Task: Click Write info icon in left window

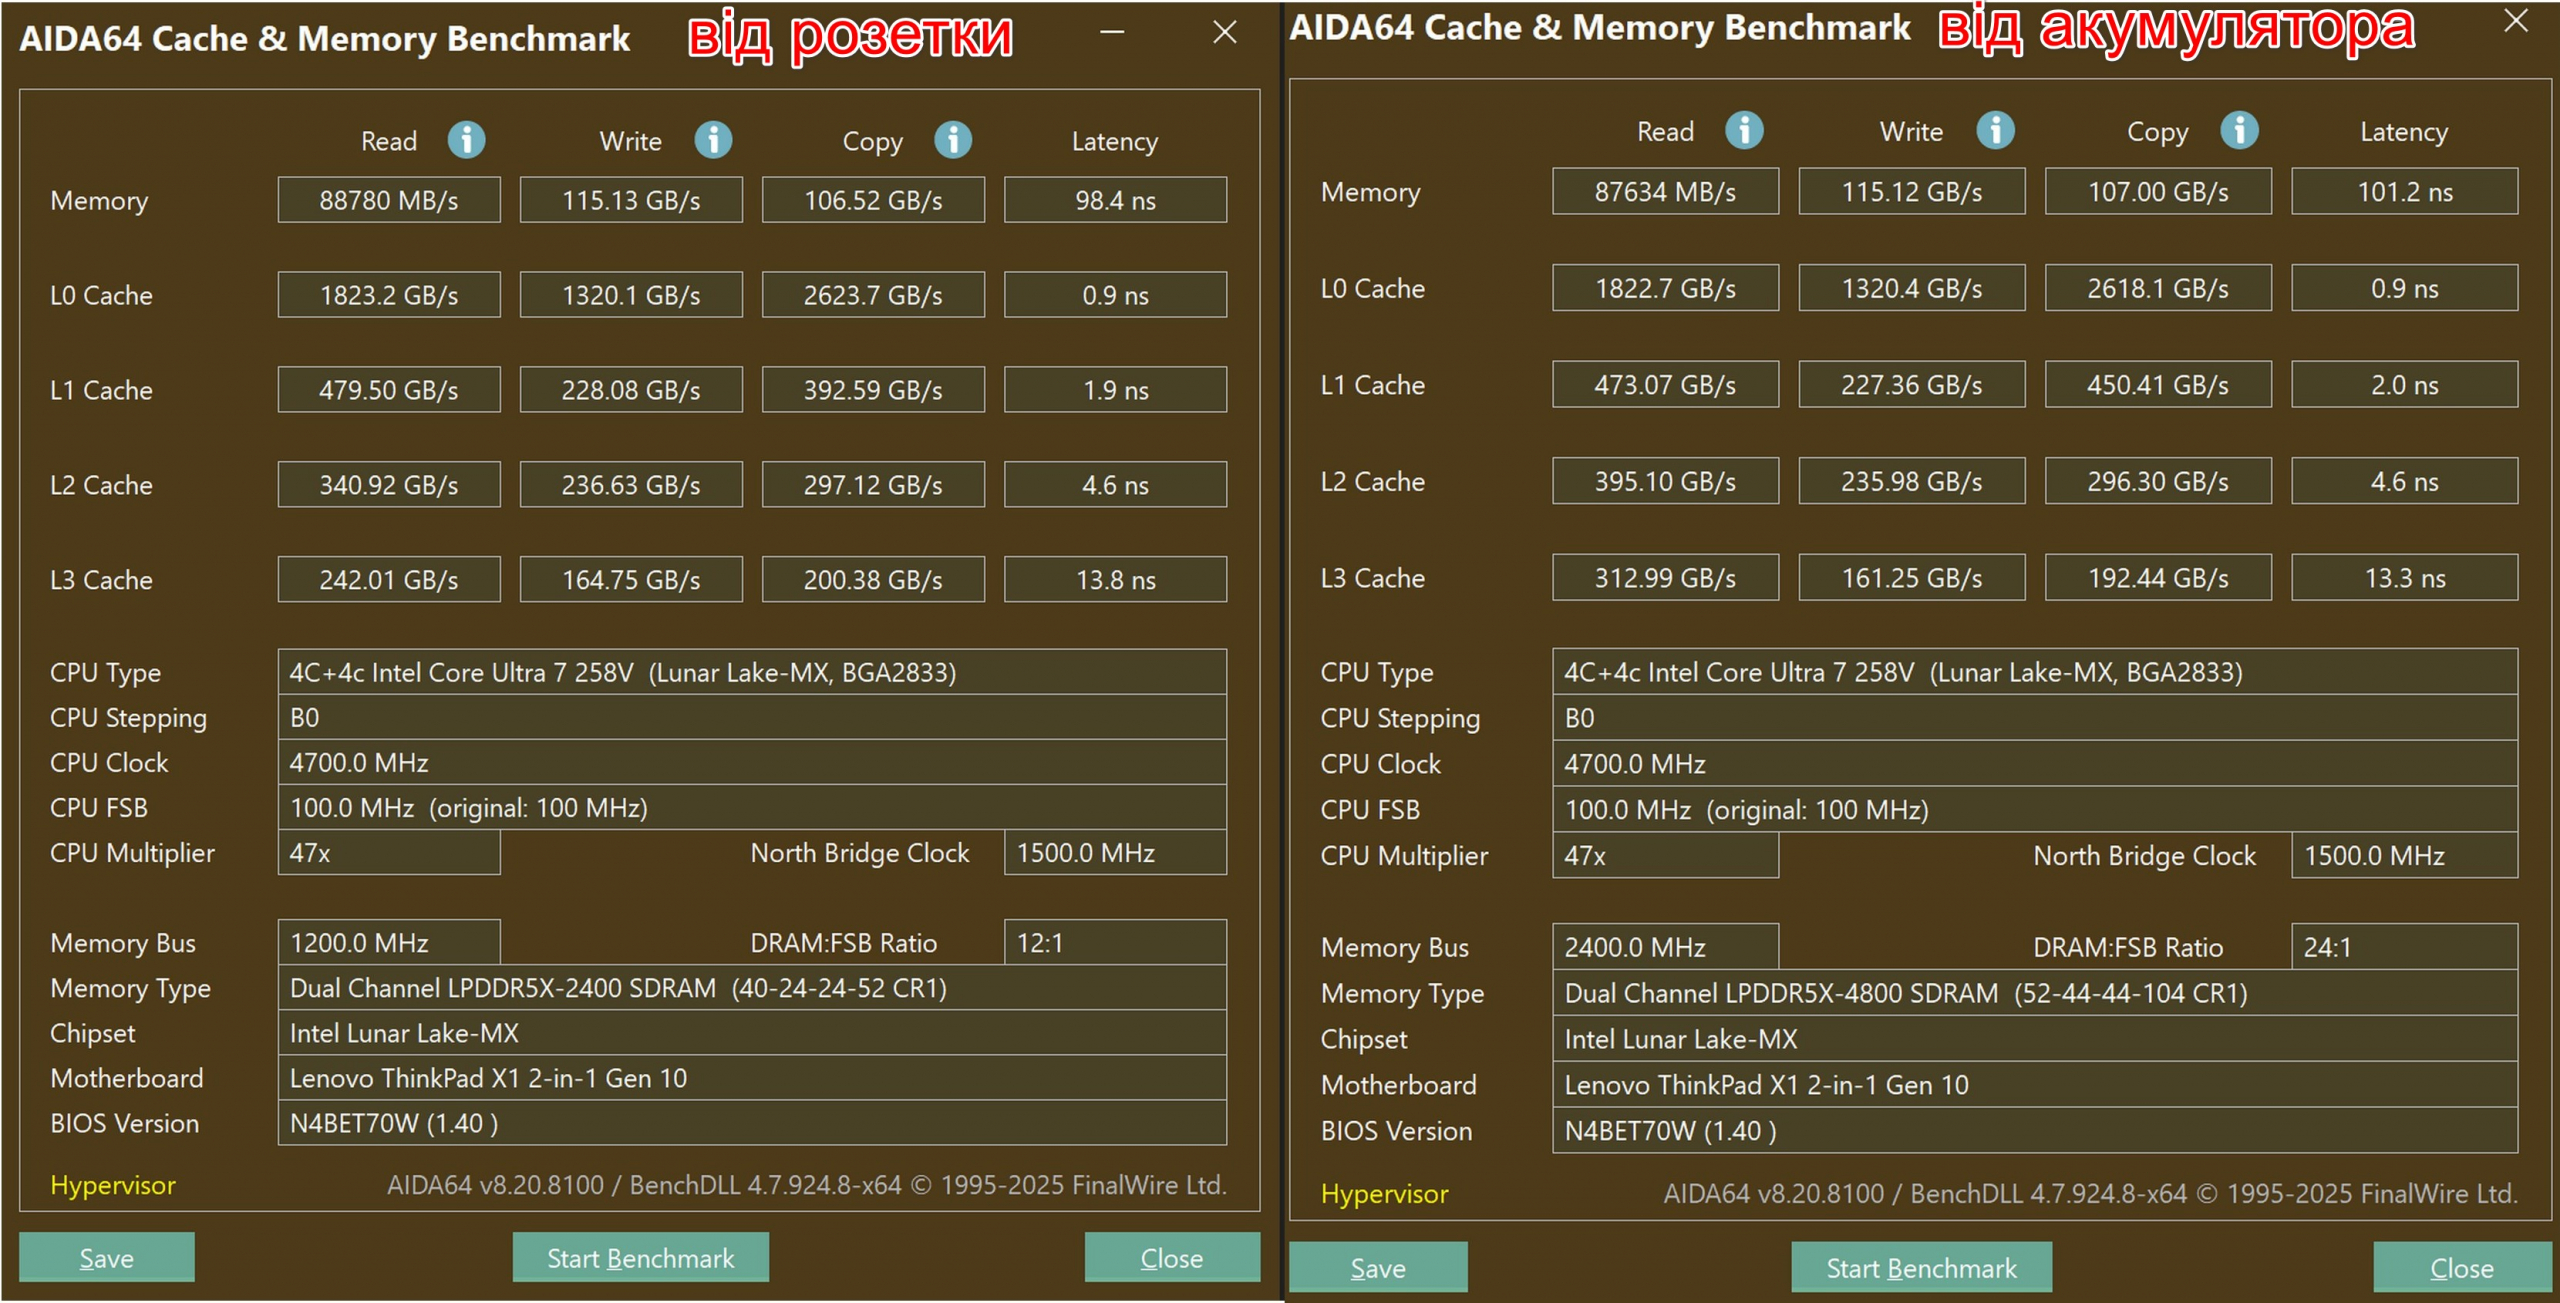Action: pos(713,140)
